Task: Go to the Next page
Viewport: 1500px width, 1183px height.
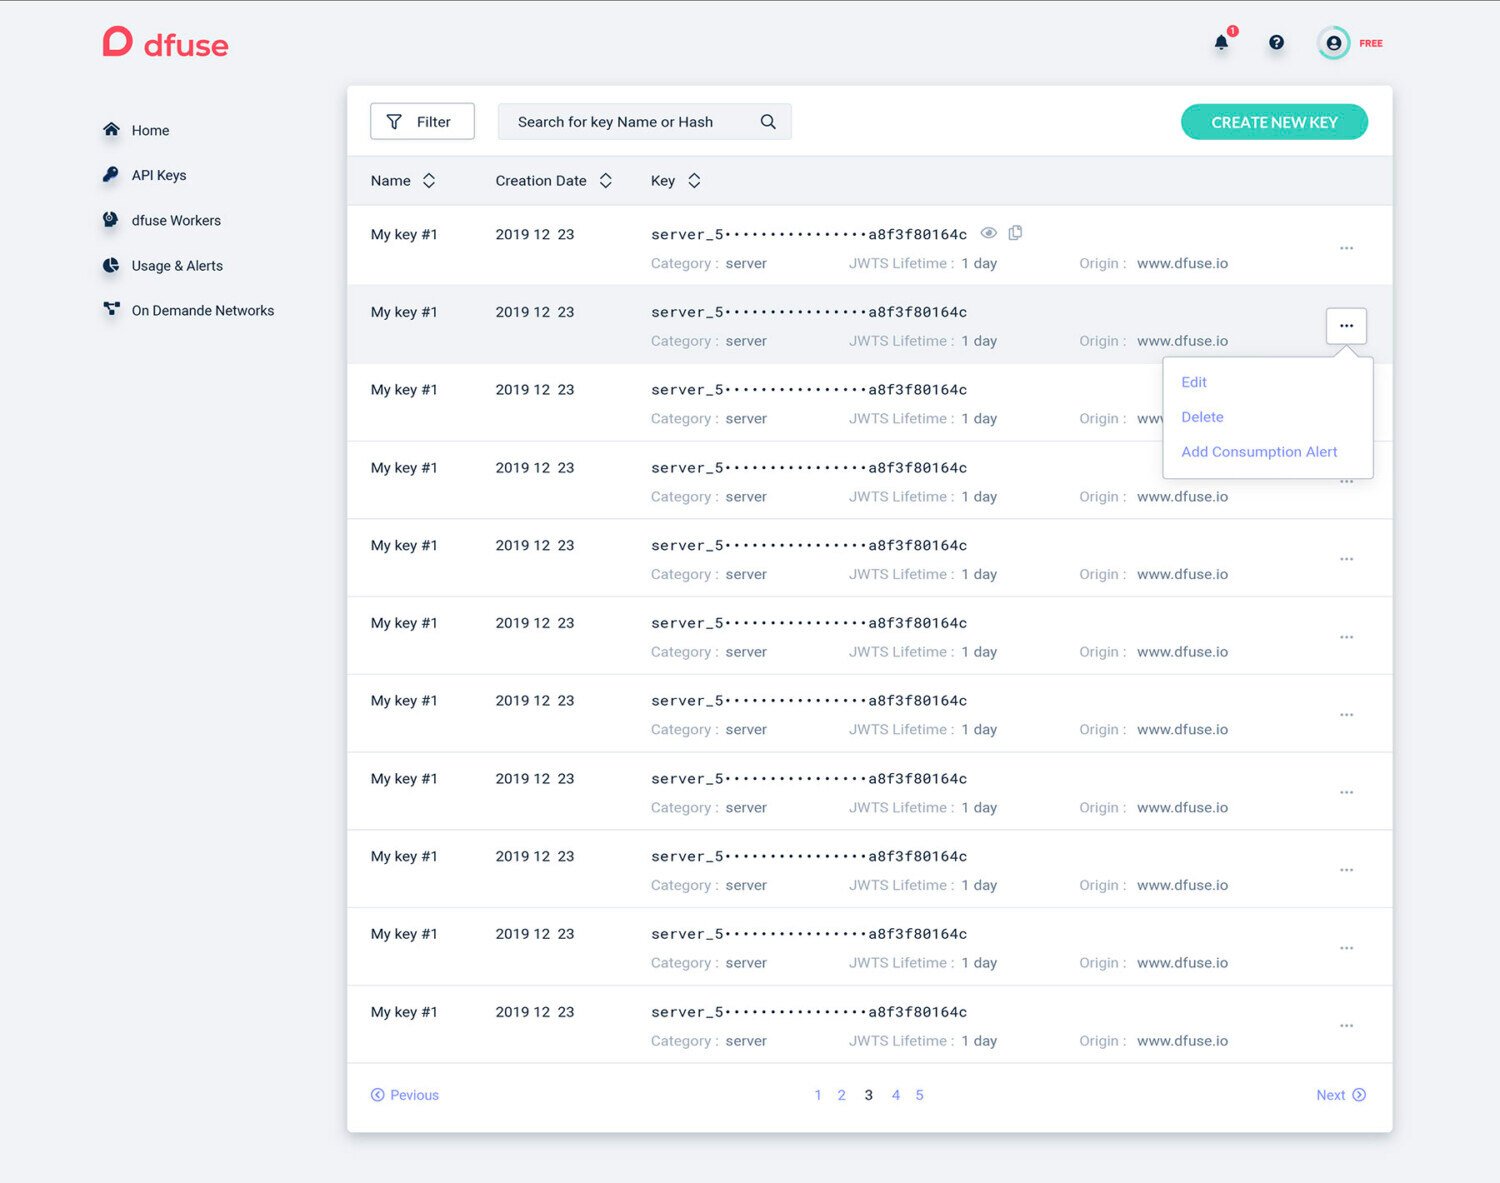Action: point(1341,1095)
